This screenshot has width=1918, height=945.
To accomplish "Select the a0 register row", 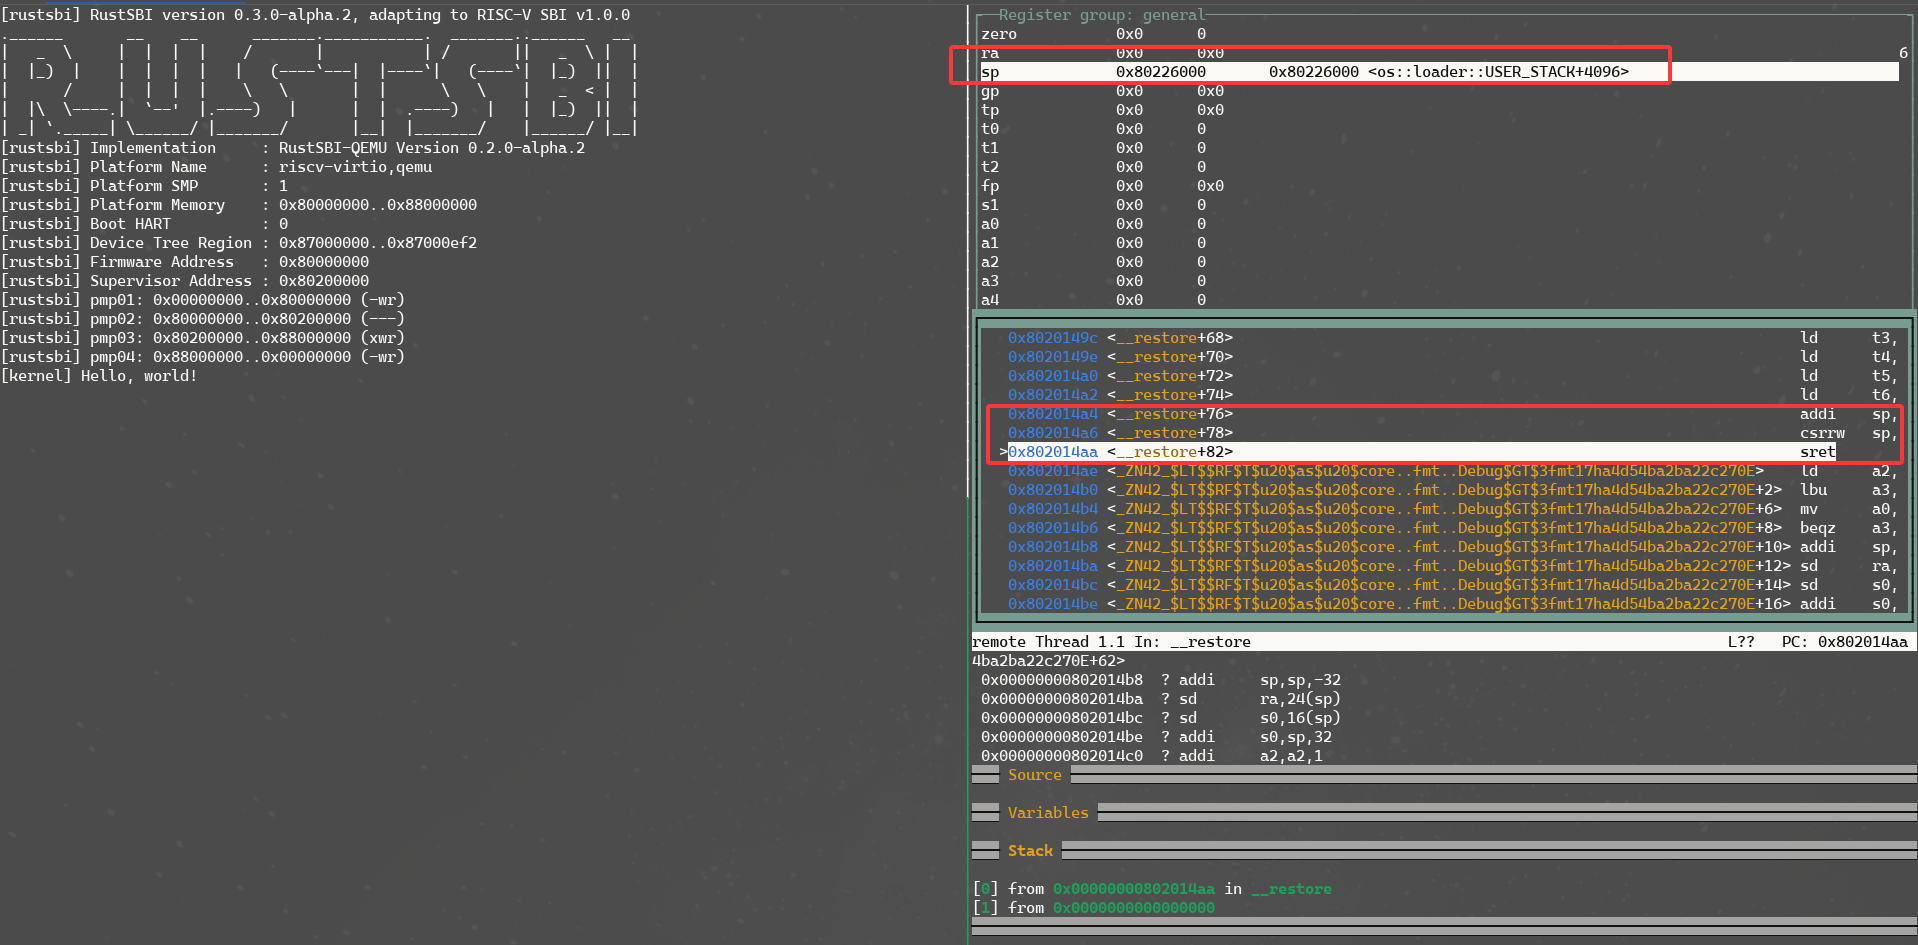I will tap(1094, 224).
